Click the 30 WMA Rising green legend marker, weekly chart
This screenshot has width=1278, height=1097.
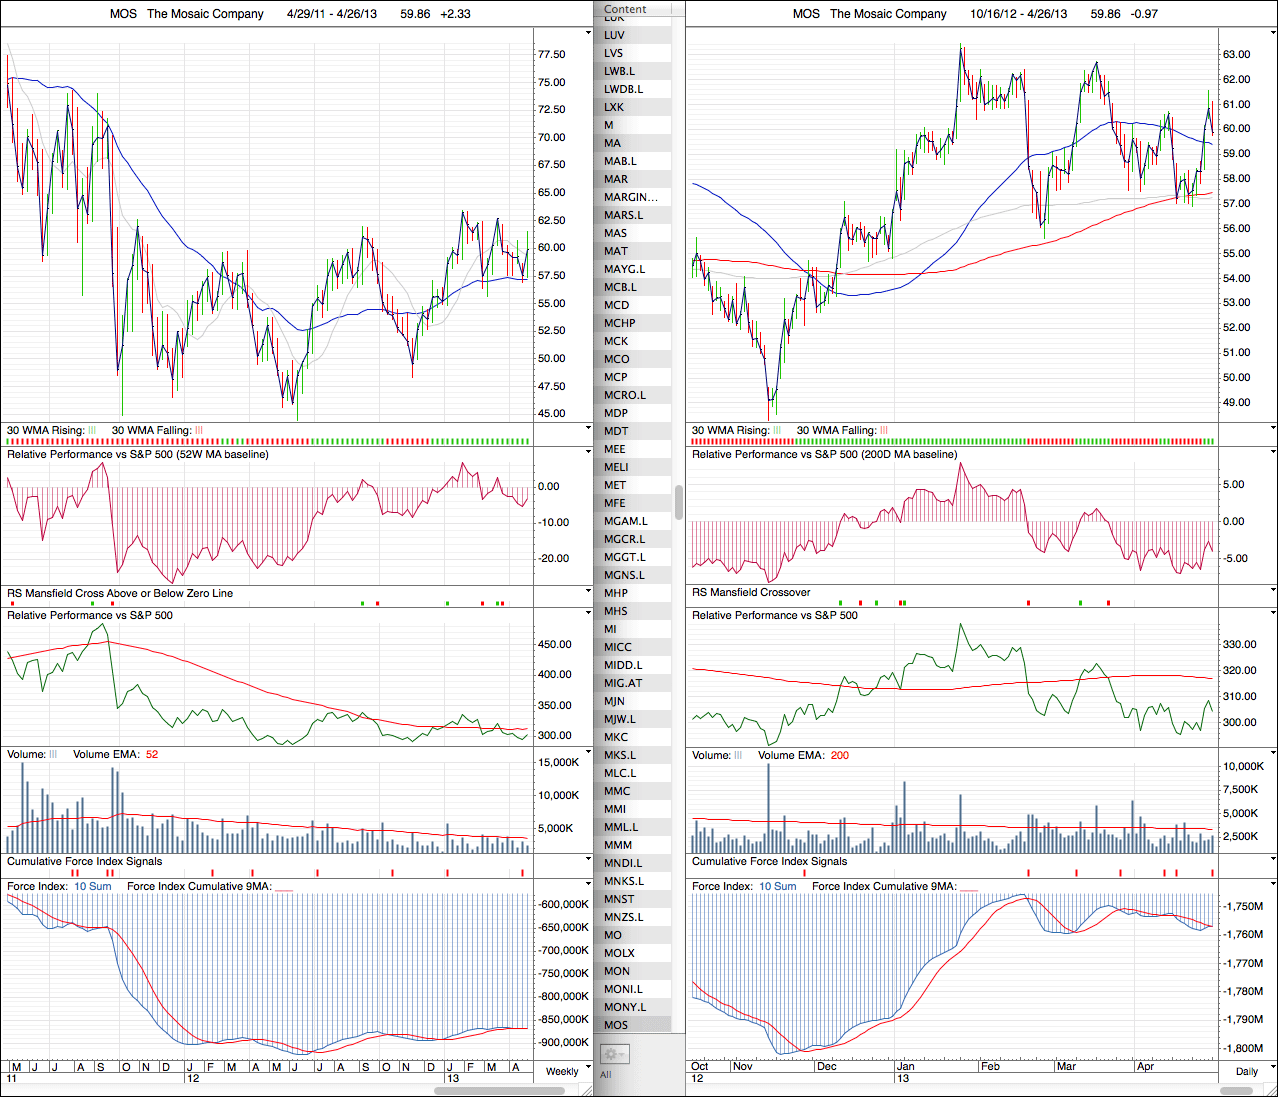click(x=92, y=431)
